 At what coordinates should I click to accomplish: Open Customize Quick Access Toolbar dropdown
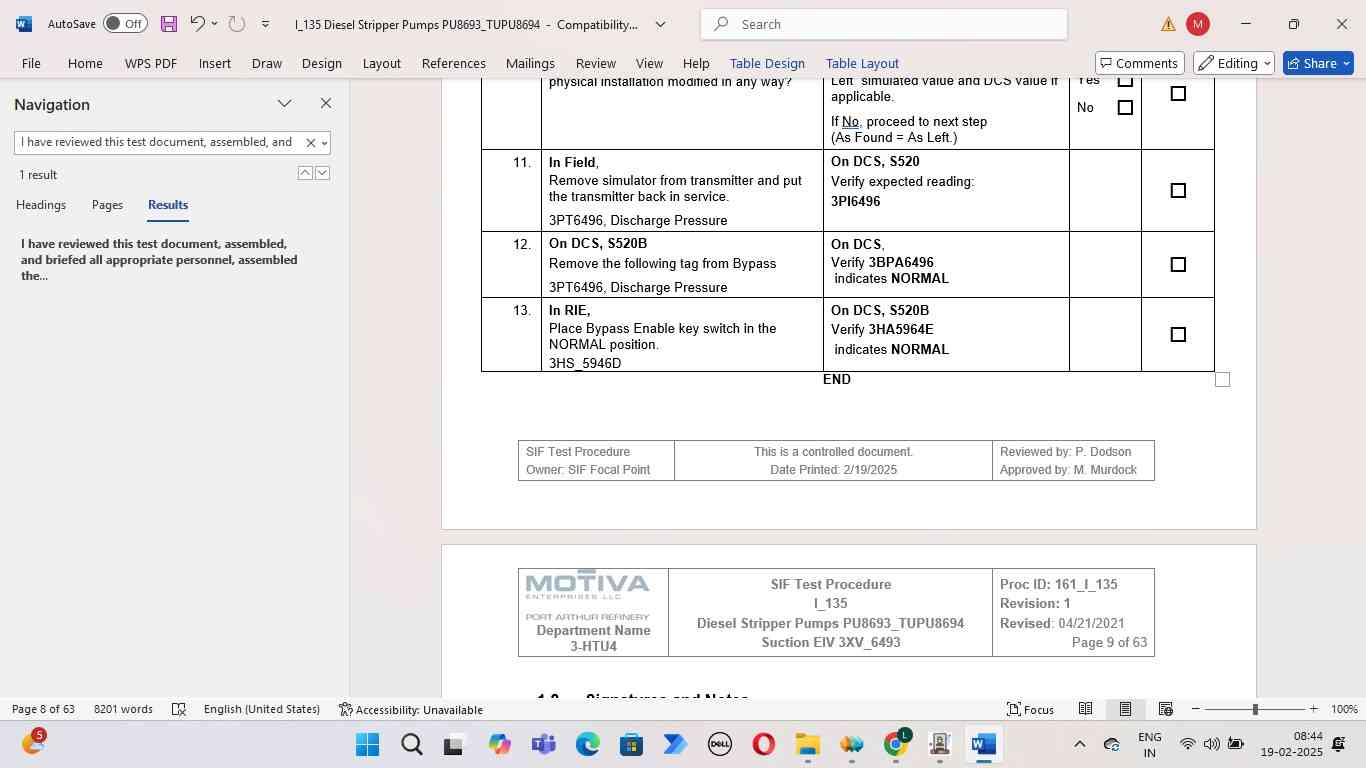pyautogui.click(x=265, y=23)
